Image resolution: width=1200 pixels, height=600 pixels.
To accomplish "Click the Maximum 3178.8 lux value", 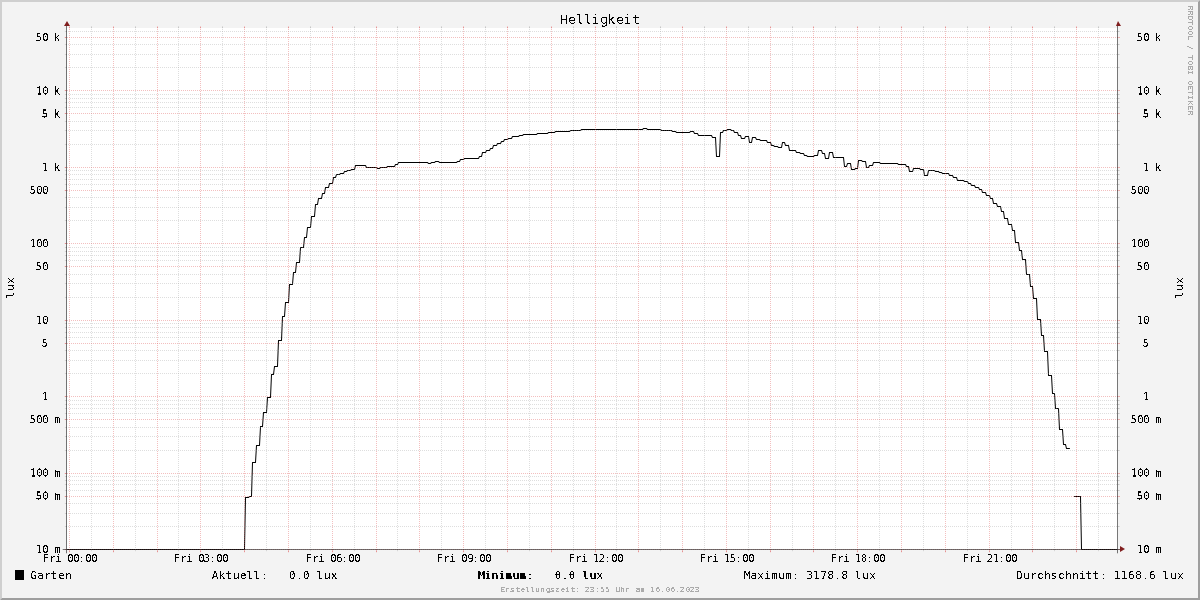I will 841,575.
